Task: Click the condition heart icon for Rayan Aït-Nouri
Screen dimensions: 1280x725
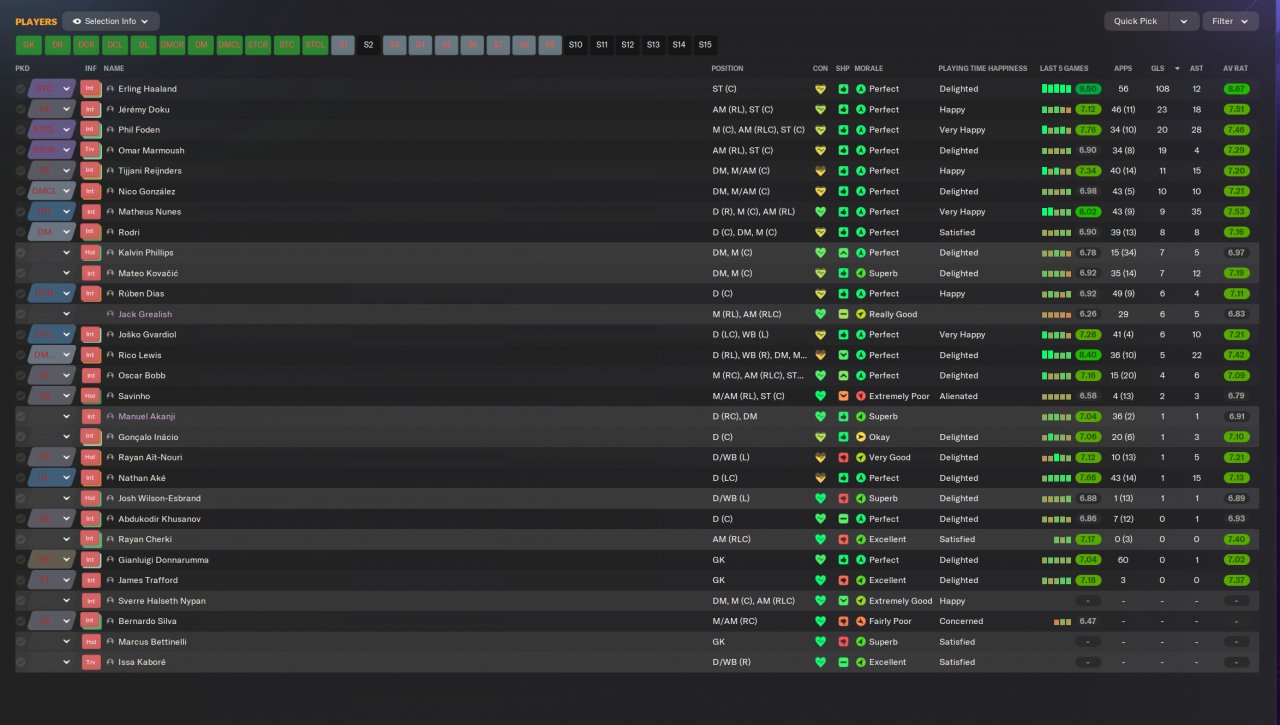Action: coord(821,457)
